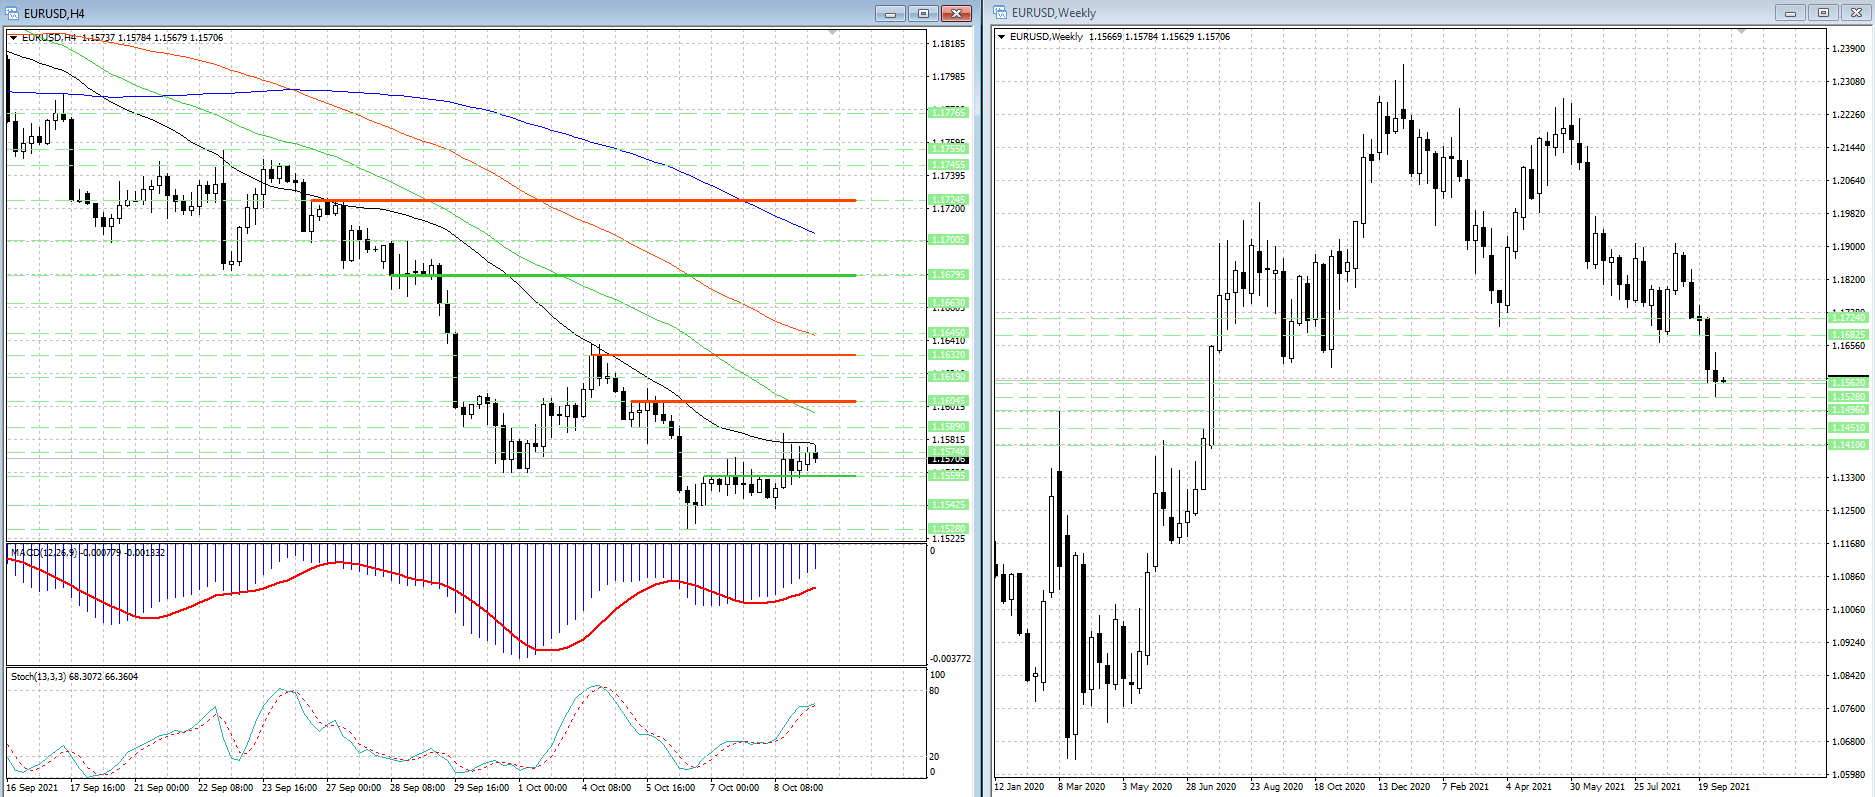The width and height of the screenshot is (1875, 797).
Task: Expand the arrow beside EURUSD,H4 symbol label
Action: [x=14, y=38]
